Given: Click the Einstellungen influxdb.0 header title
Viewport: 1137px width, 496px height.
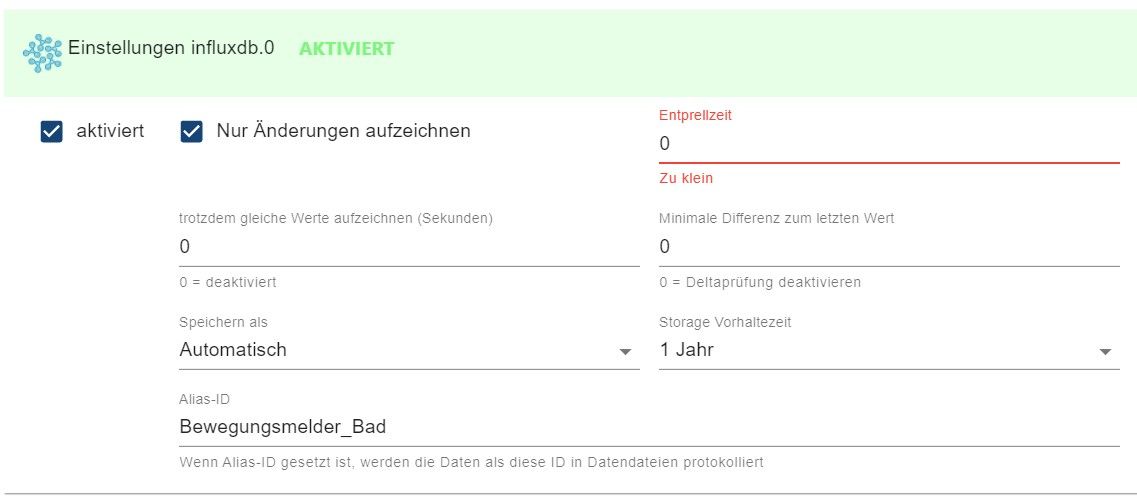Looking at the screenshot, I should click(x=171, y=48).
